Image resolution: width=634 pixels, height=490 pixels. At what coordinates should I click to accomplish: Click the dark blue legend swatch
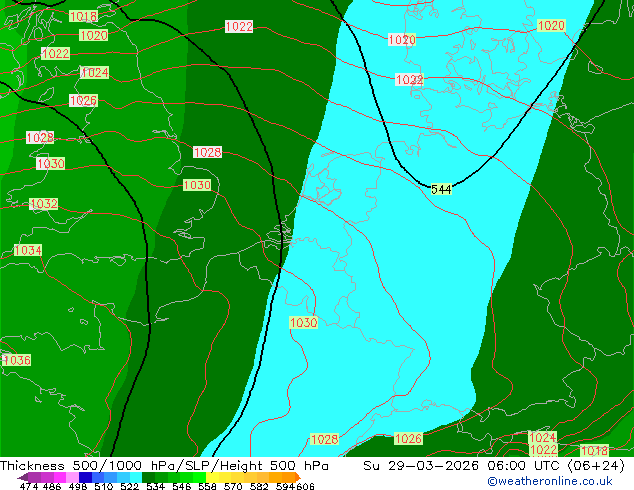pos(85,477)
